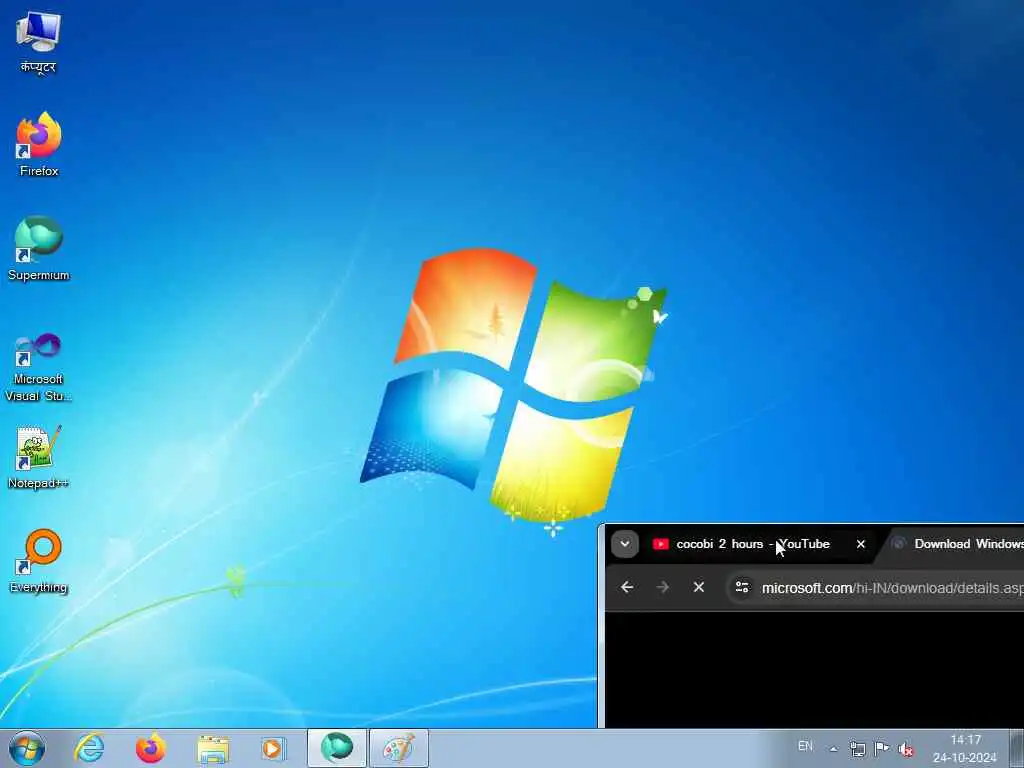1024x768 pixels.
Task: Open the browser tab search dropdown
Action: tap(624, 544)
